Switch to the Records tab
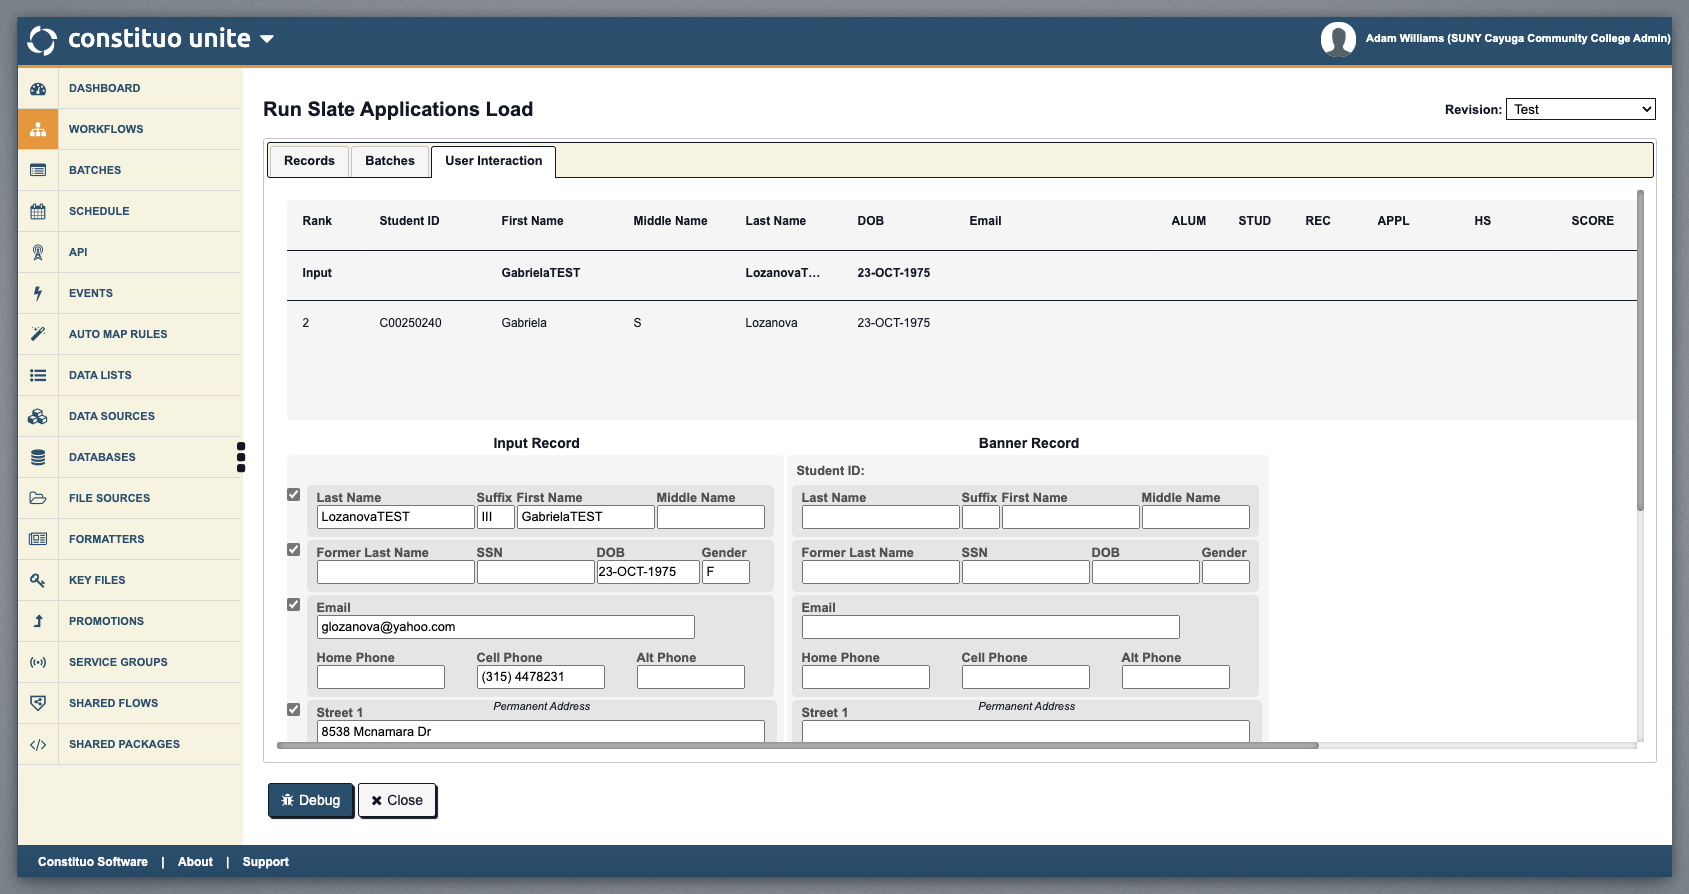Viewport: 1689px width, 894px height. [x=309, y=161]
